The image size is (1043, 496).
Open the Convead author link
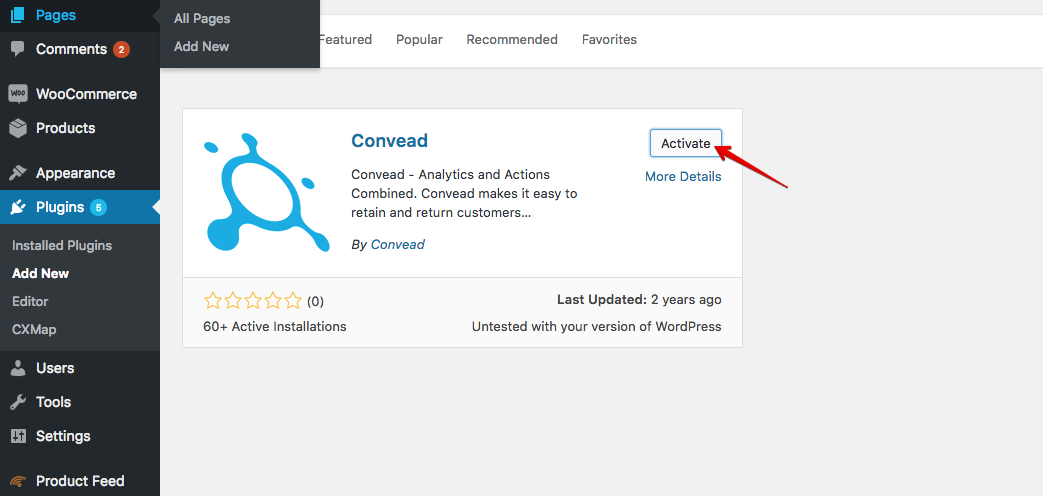click(397, 245)
